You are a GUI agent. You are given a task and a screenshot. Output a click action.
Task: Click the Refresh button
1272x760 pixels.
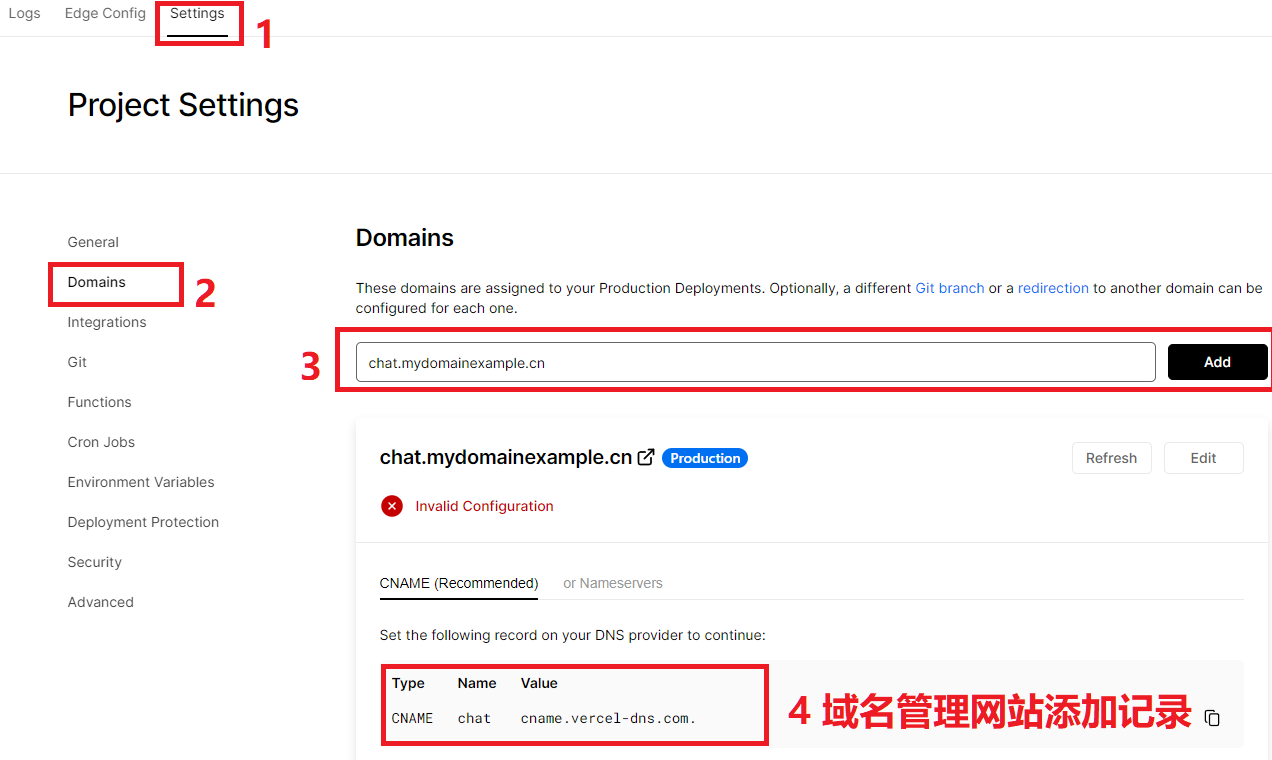pyautogui.click(x=1111, y=458)
